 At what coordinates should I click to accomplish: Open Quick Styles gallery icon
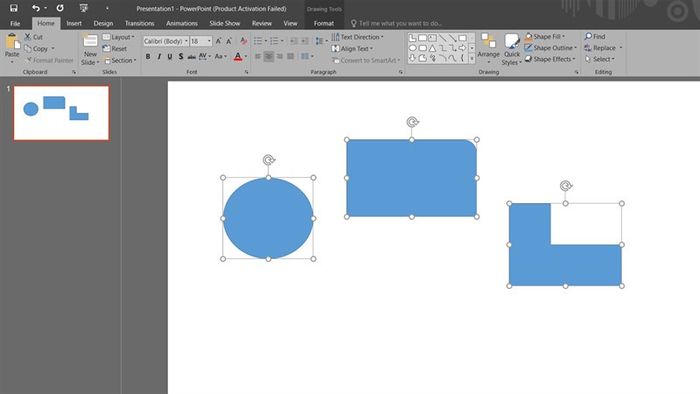pos(512,41)
